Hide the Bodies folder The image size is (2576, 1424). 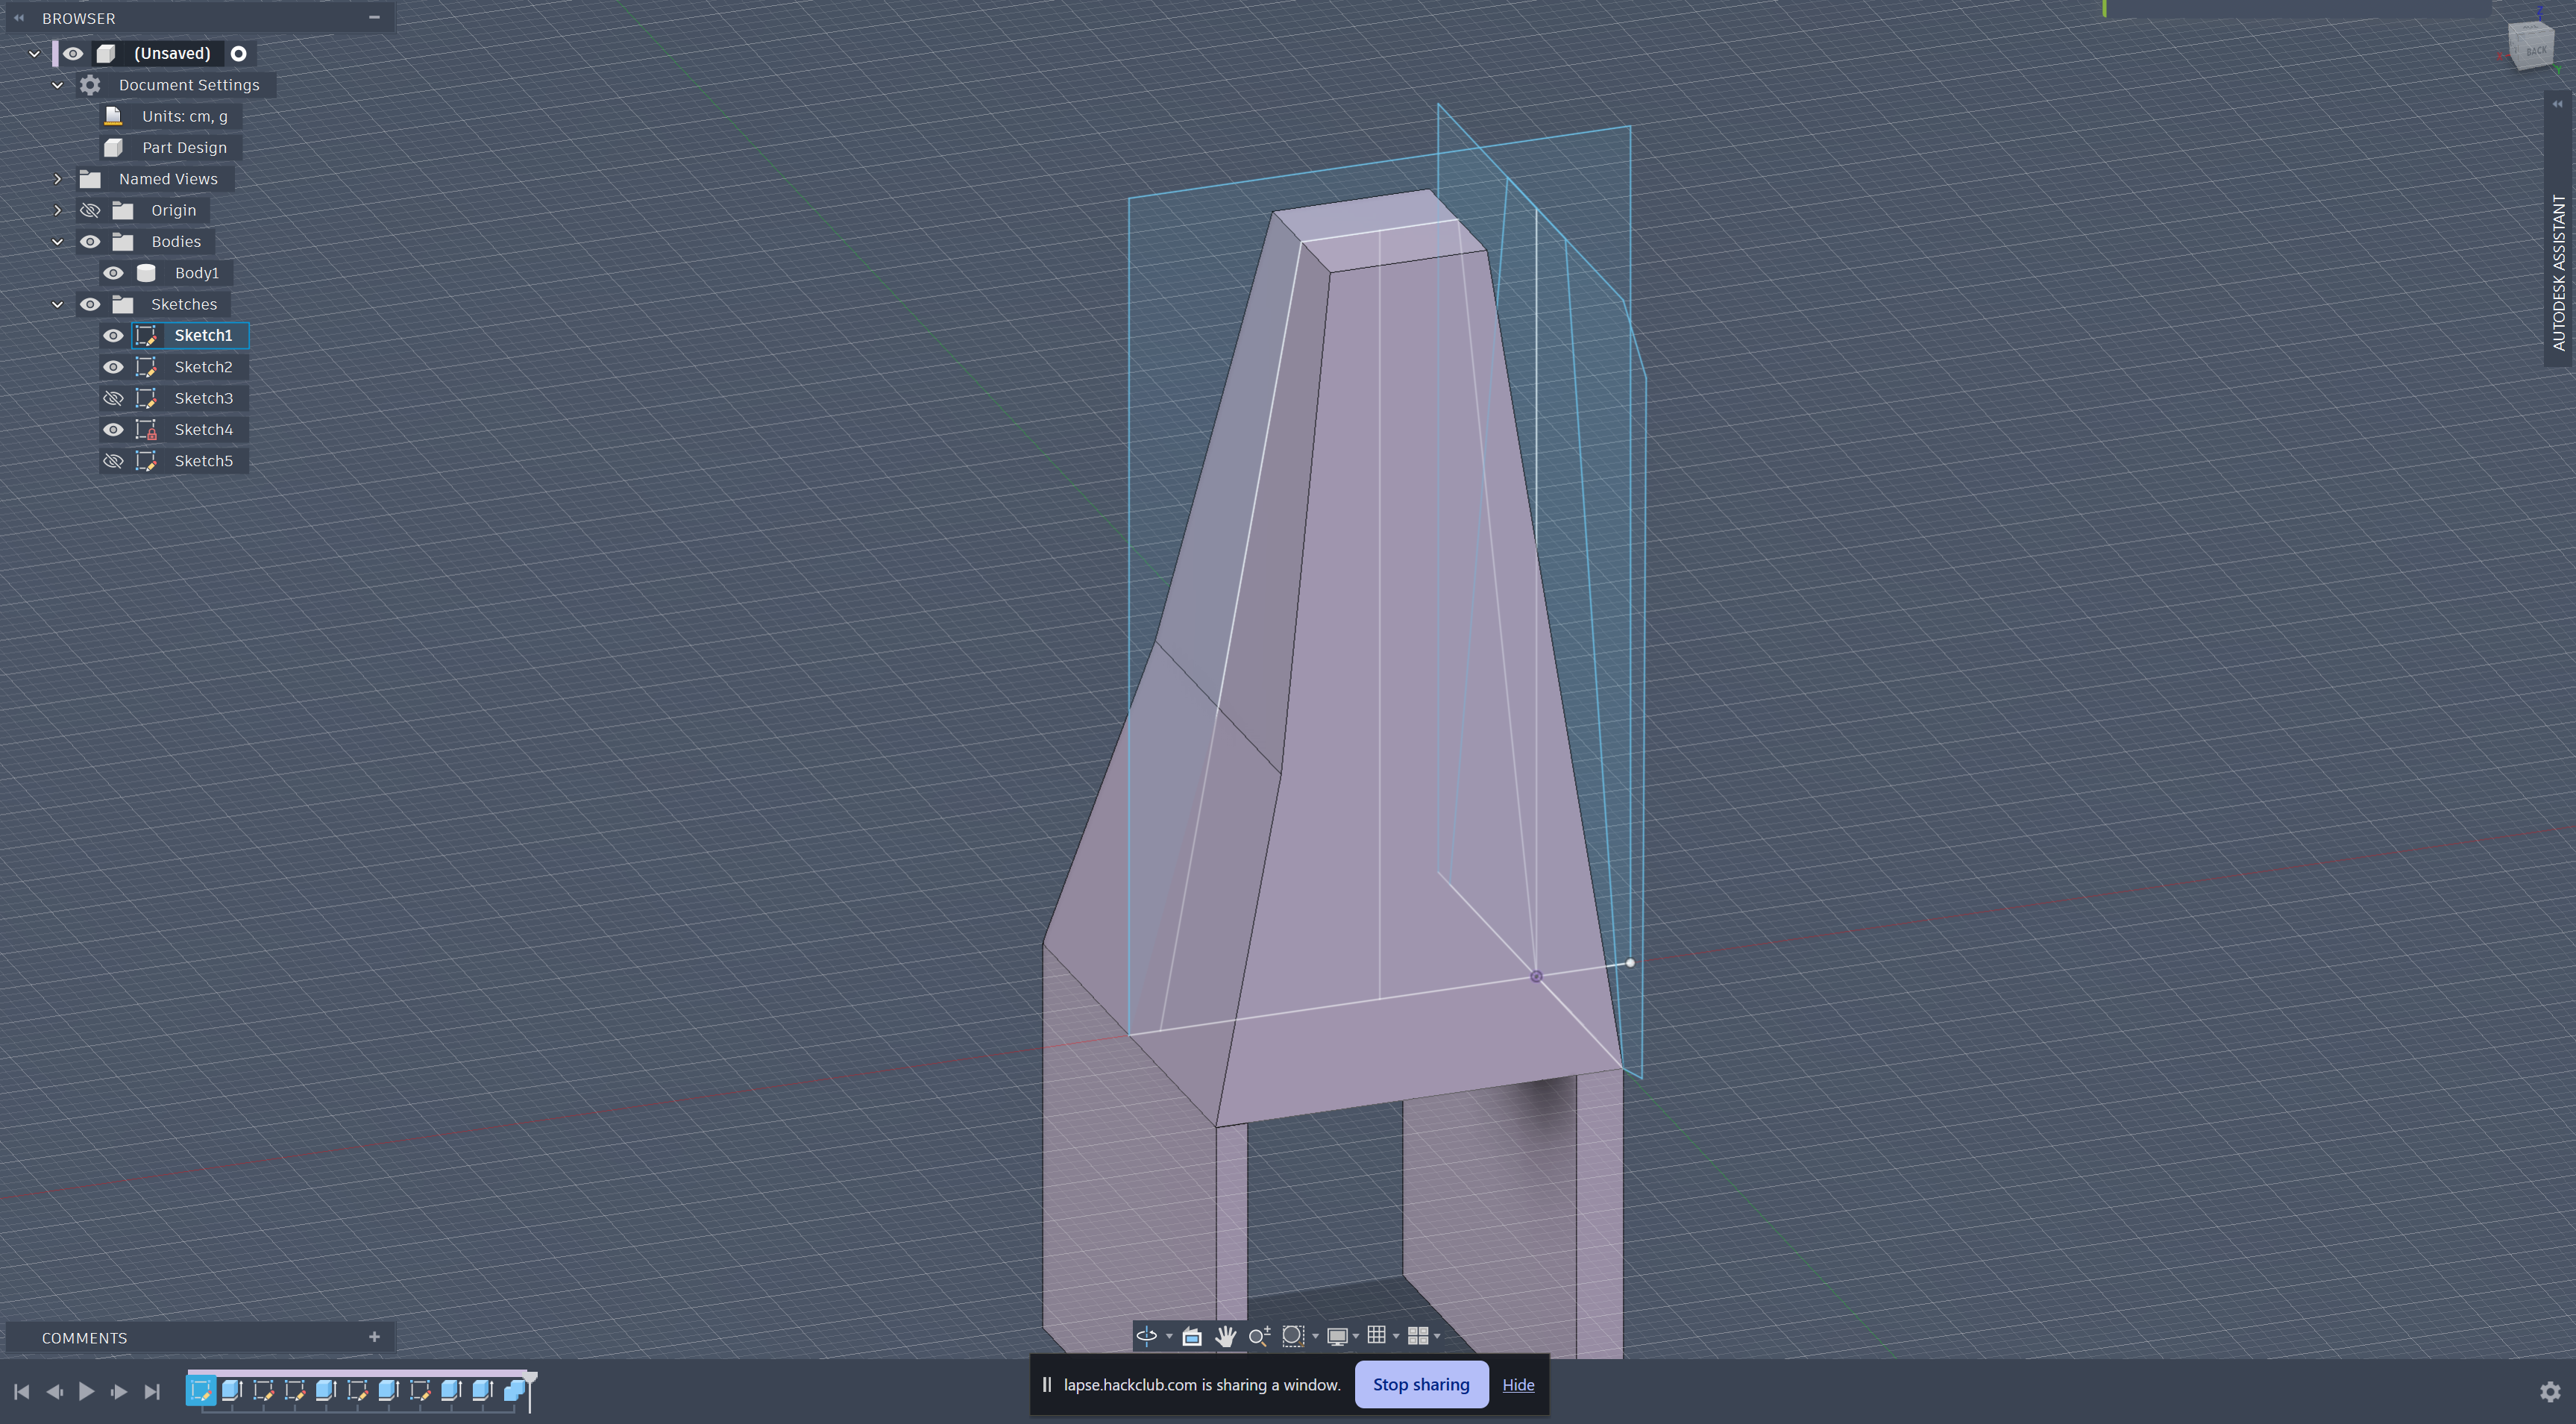(x=90, y=242)
